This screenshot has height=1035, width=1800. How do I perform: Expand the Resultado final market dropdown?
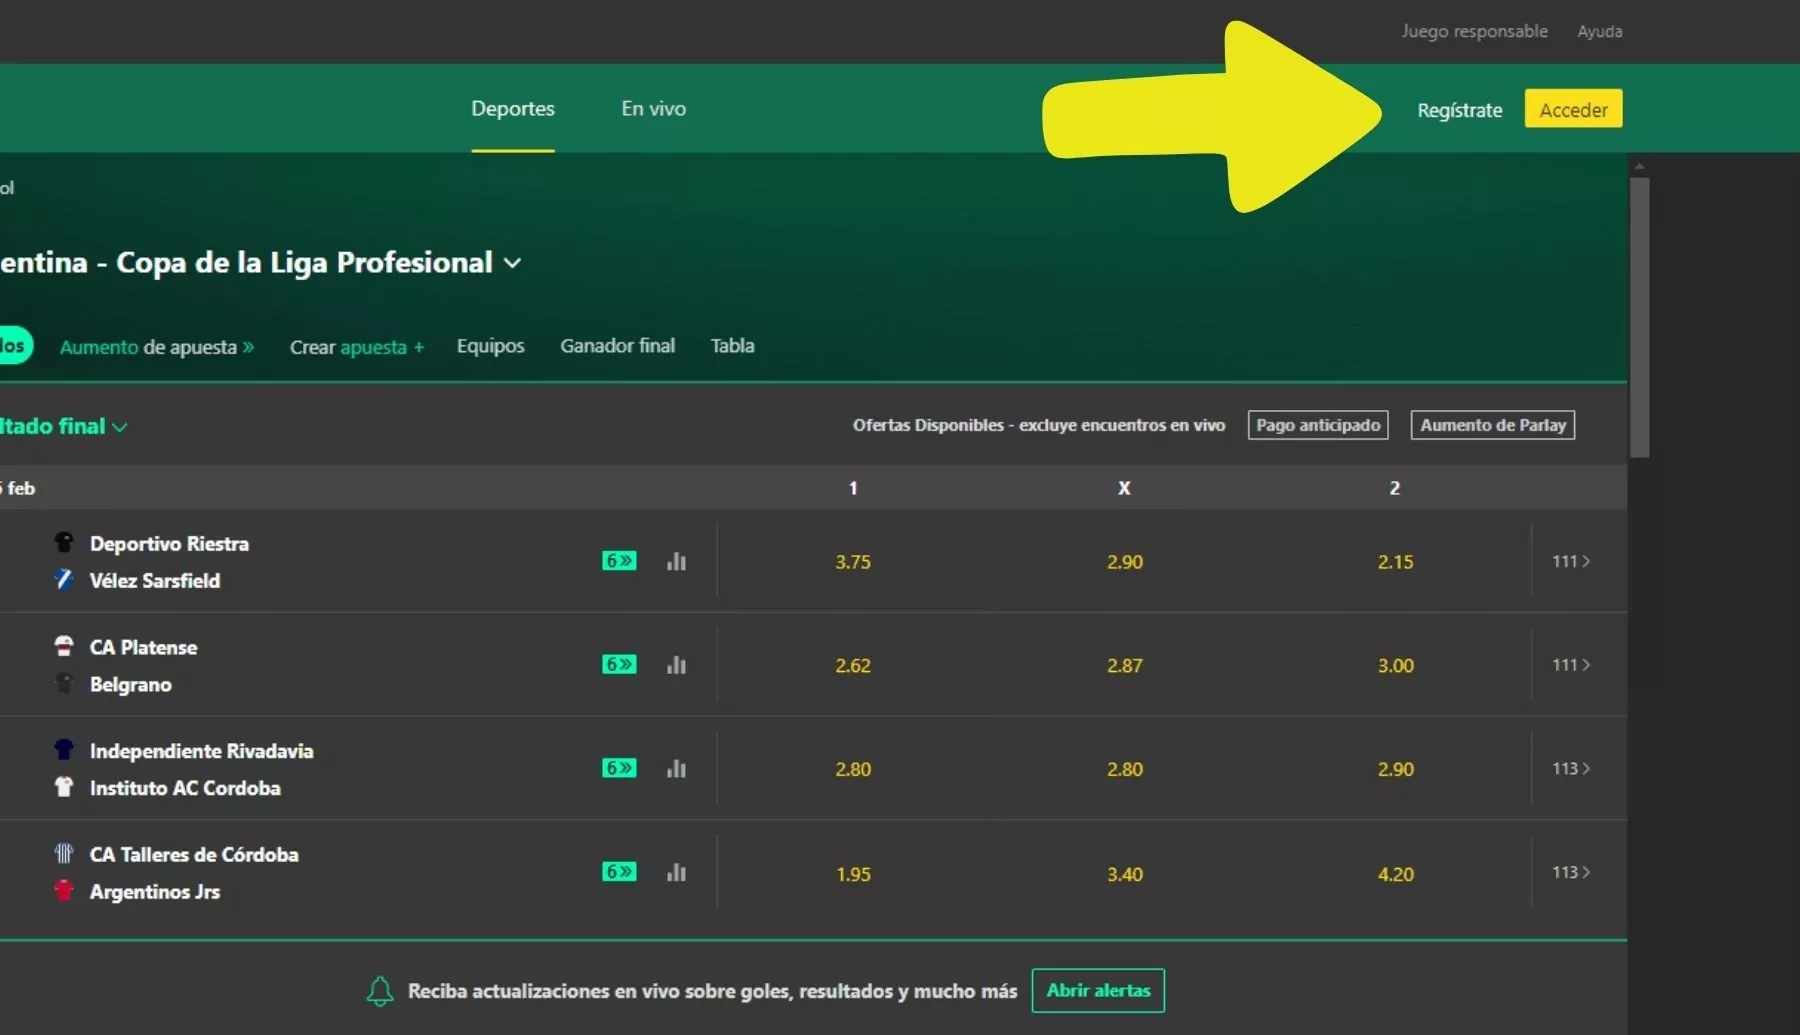(120, 427)
